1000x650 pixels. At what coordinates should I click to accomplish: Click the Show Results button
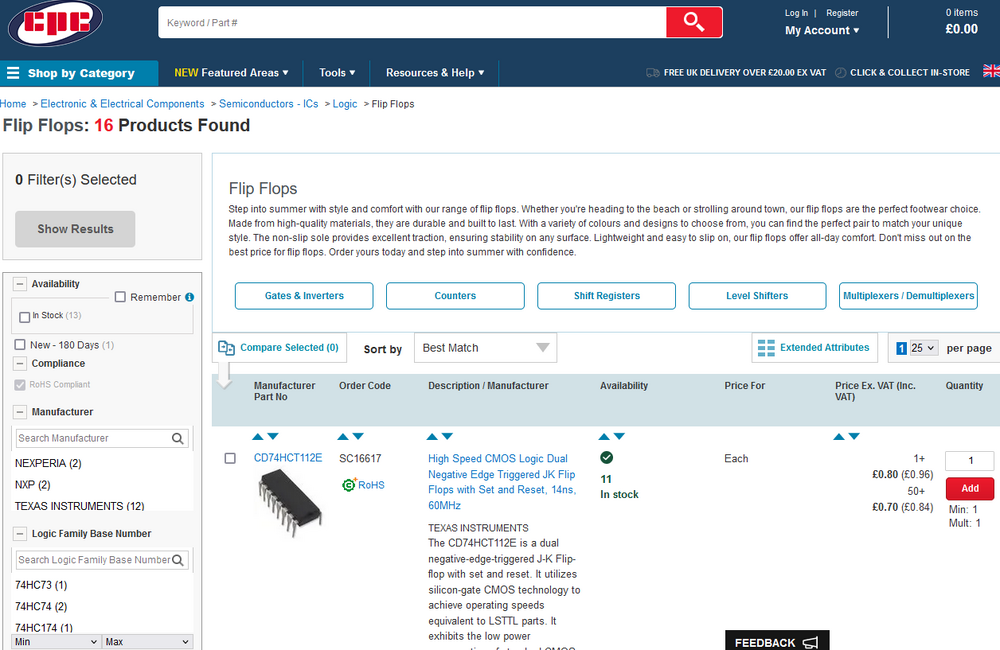coord(75,229)
